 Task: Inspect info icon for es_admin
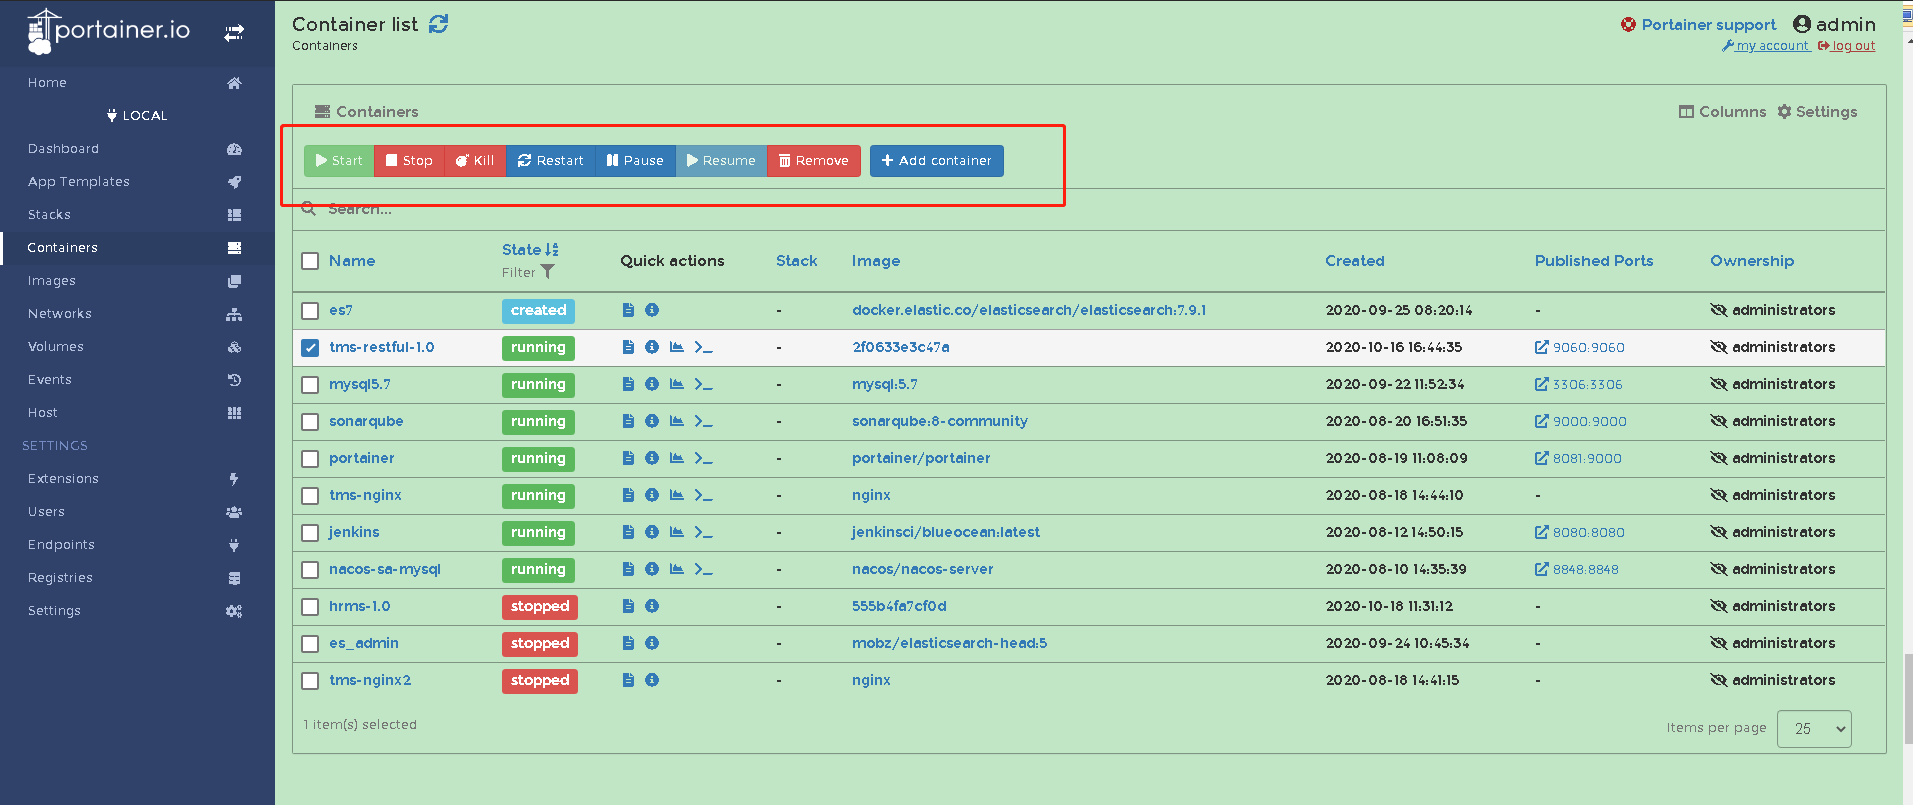point(652,643)
